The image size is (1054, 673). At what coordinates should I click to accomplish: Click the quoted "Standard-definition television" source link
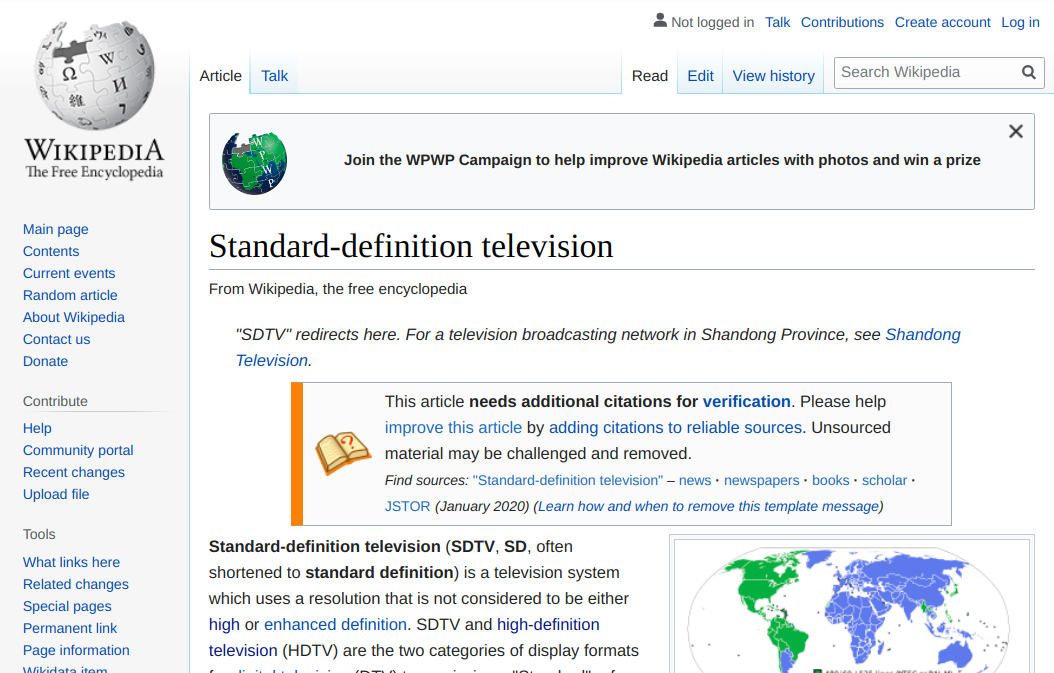[x=567, y=481]
